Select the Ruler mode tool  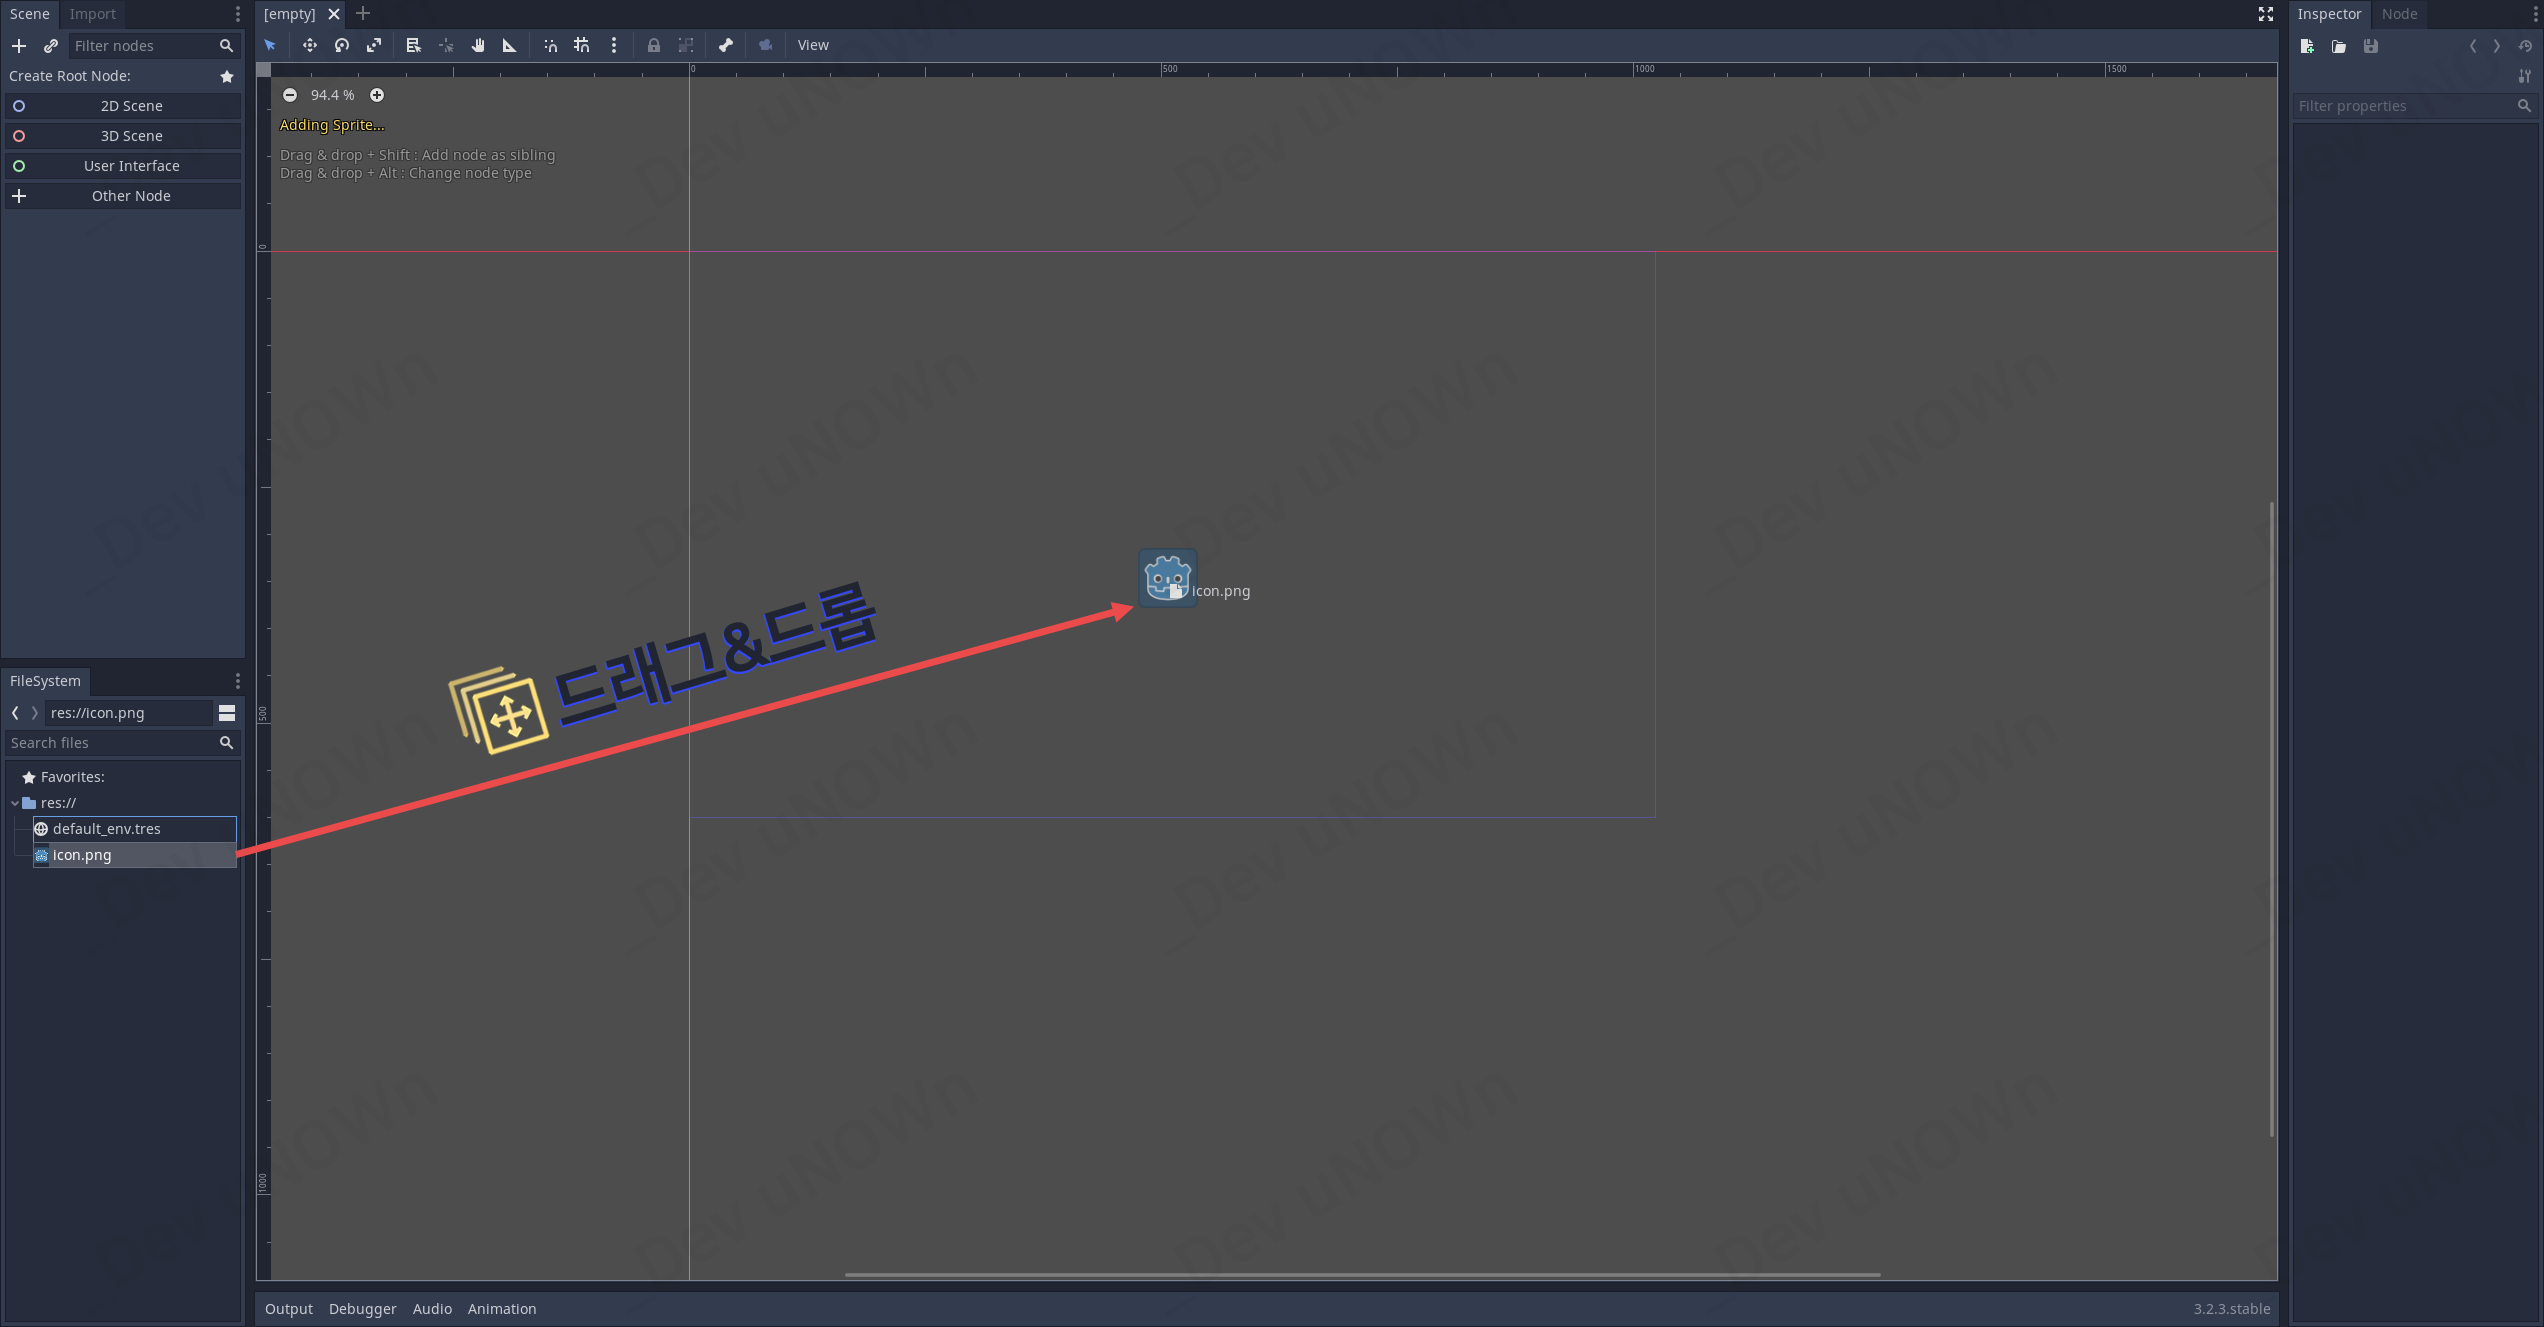click(509, 45)
